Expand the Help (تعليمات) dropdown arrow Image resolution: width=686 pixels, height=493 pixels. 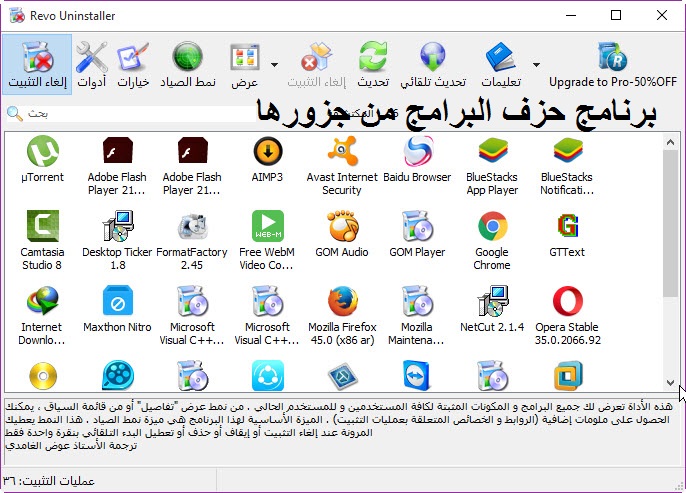pos(536,65)
